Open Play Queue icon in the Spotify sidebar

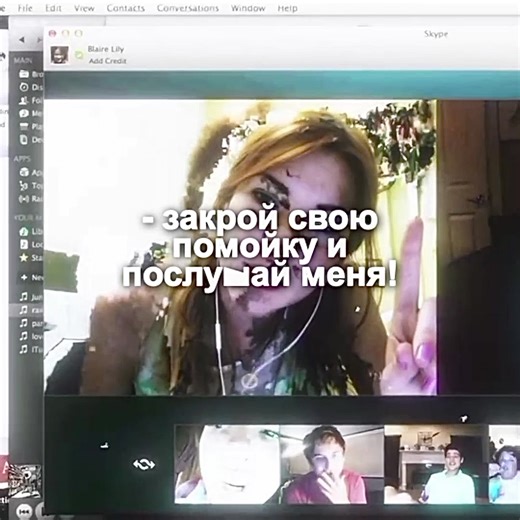(24, 126)
